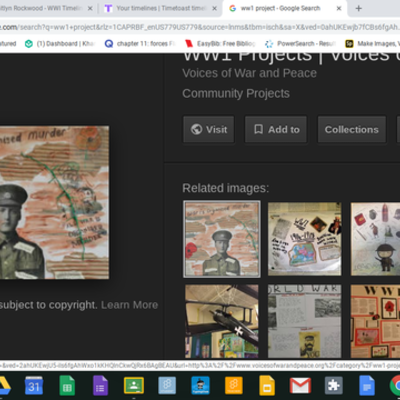Image resolution: width=400 pixels, height=400 pixels.
Task: Open PowerSearch Results bookmark
Action: click(300, 44)
